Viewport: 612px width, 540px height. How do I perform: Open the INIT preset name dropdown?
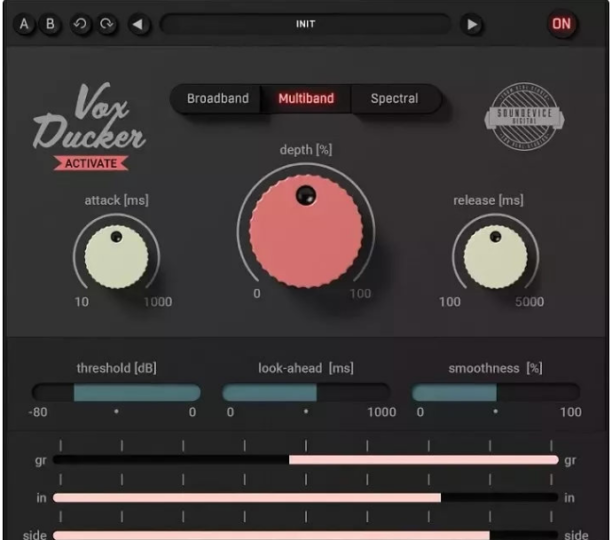coord(305,24)
